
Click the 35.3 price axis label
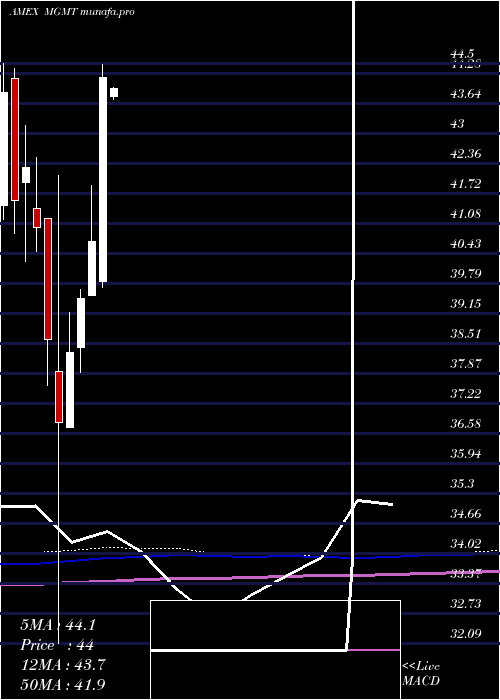point(462,483)
